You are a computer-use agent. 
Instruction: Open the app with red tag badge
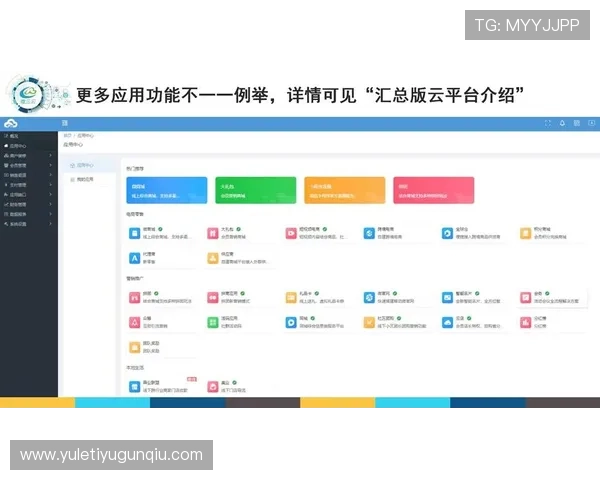(135, 387)
